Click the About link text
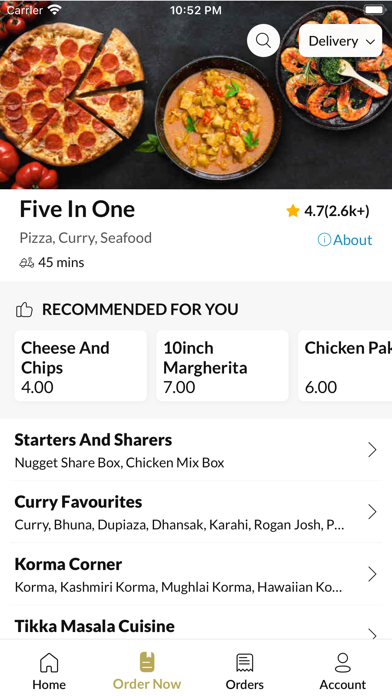 click(x=352, y=240)
